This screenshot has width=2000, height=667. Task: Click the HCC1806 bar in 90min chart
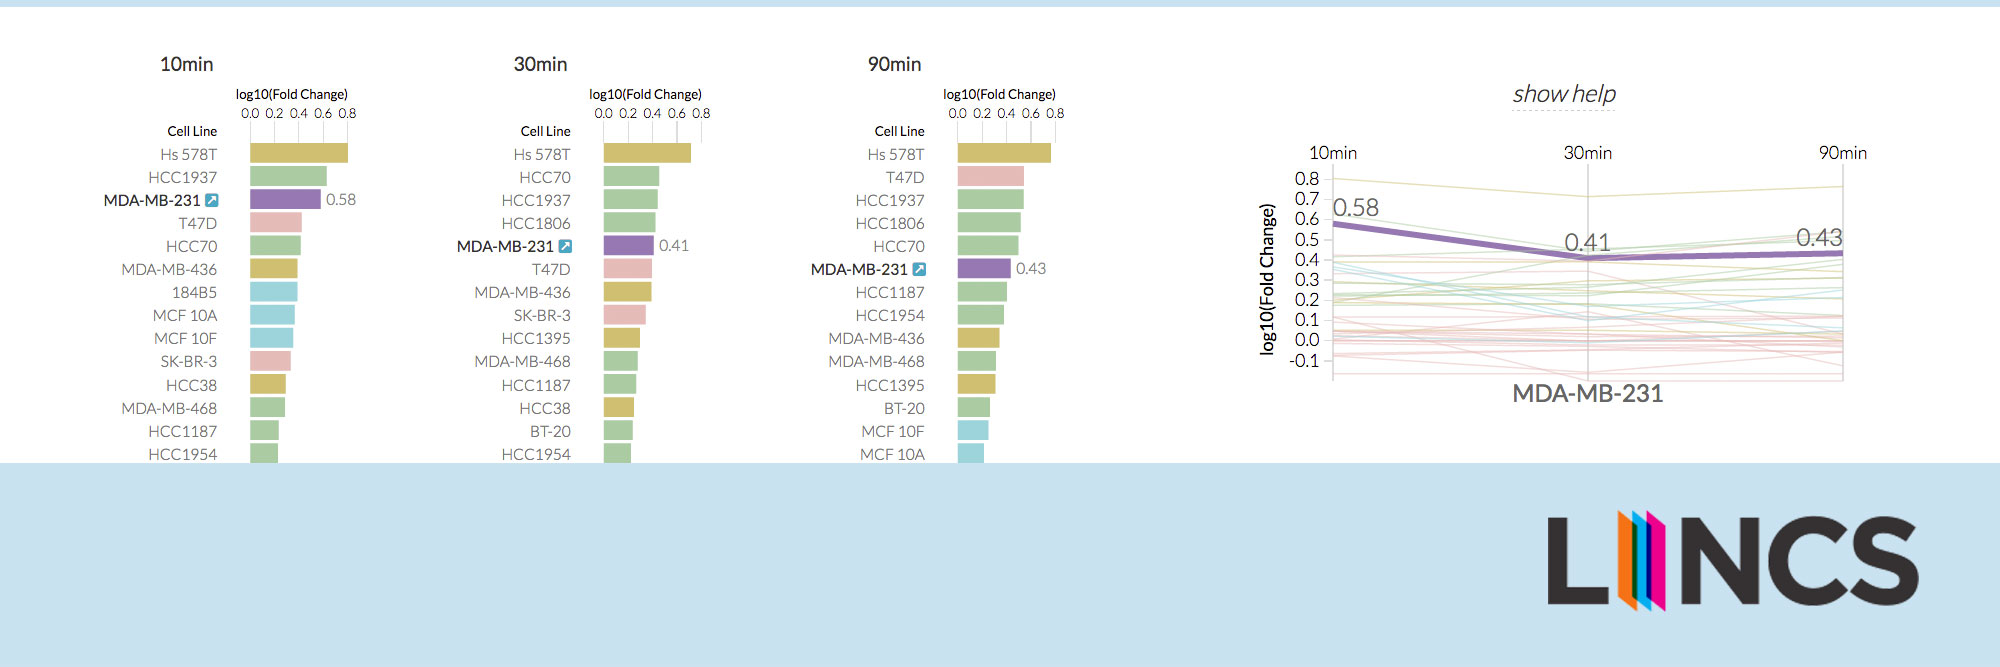pyautogui.click(x=988, y=222)
